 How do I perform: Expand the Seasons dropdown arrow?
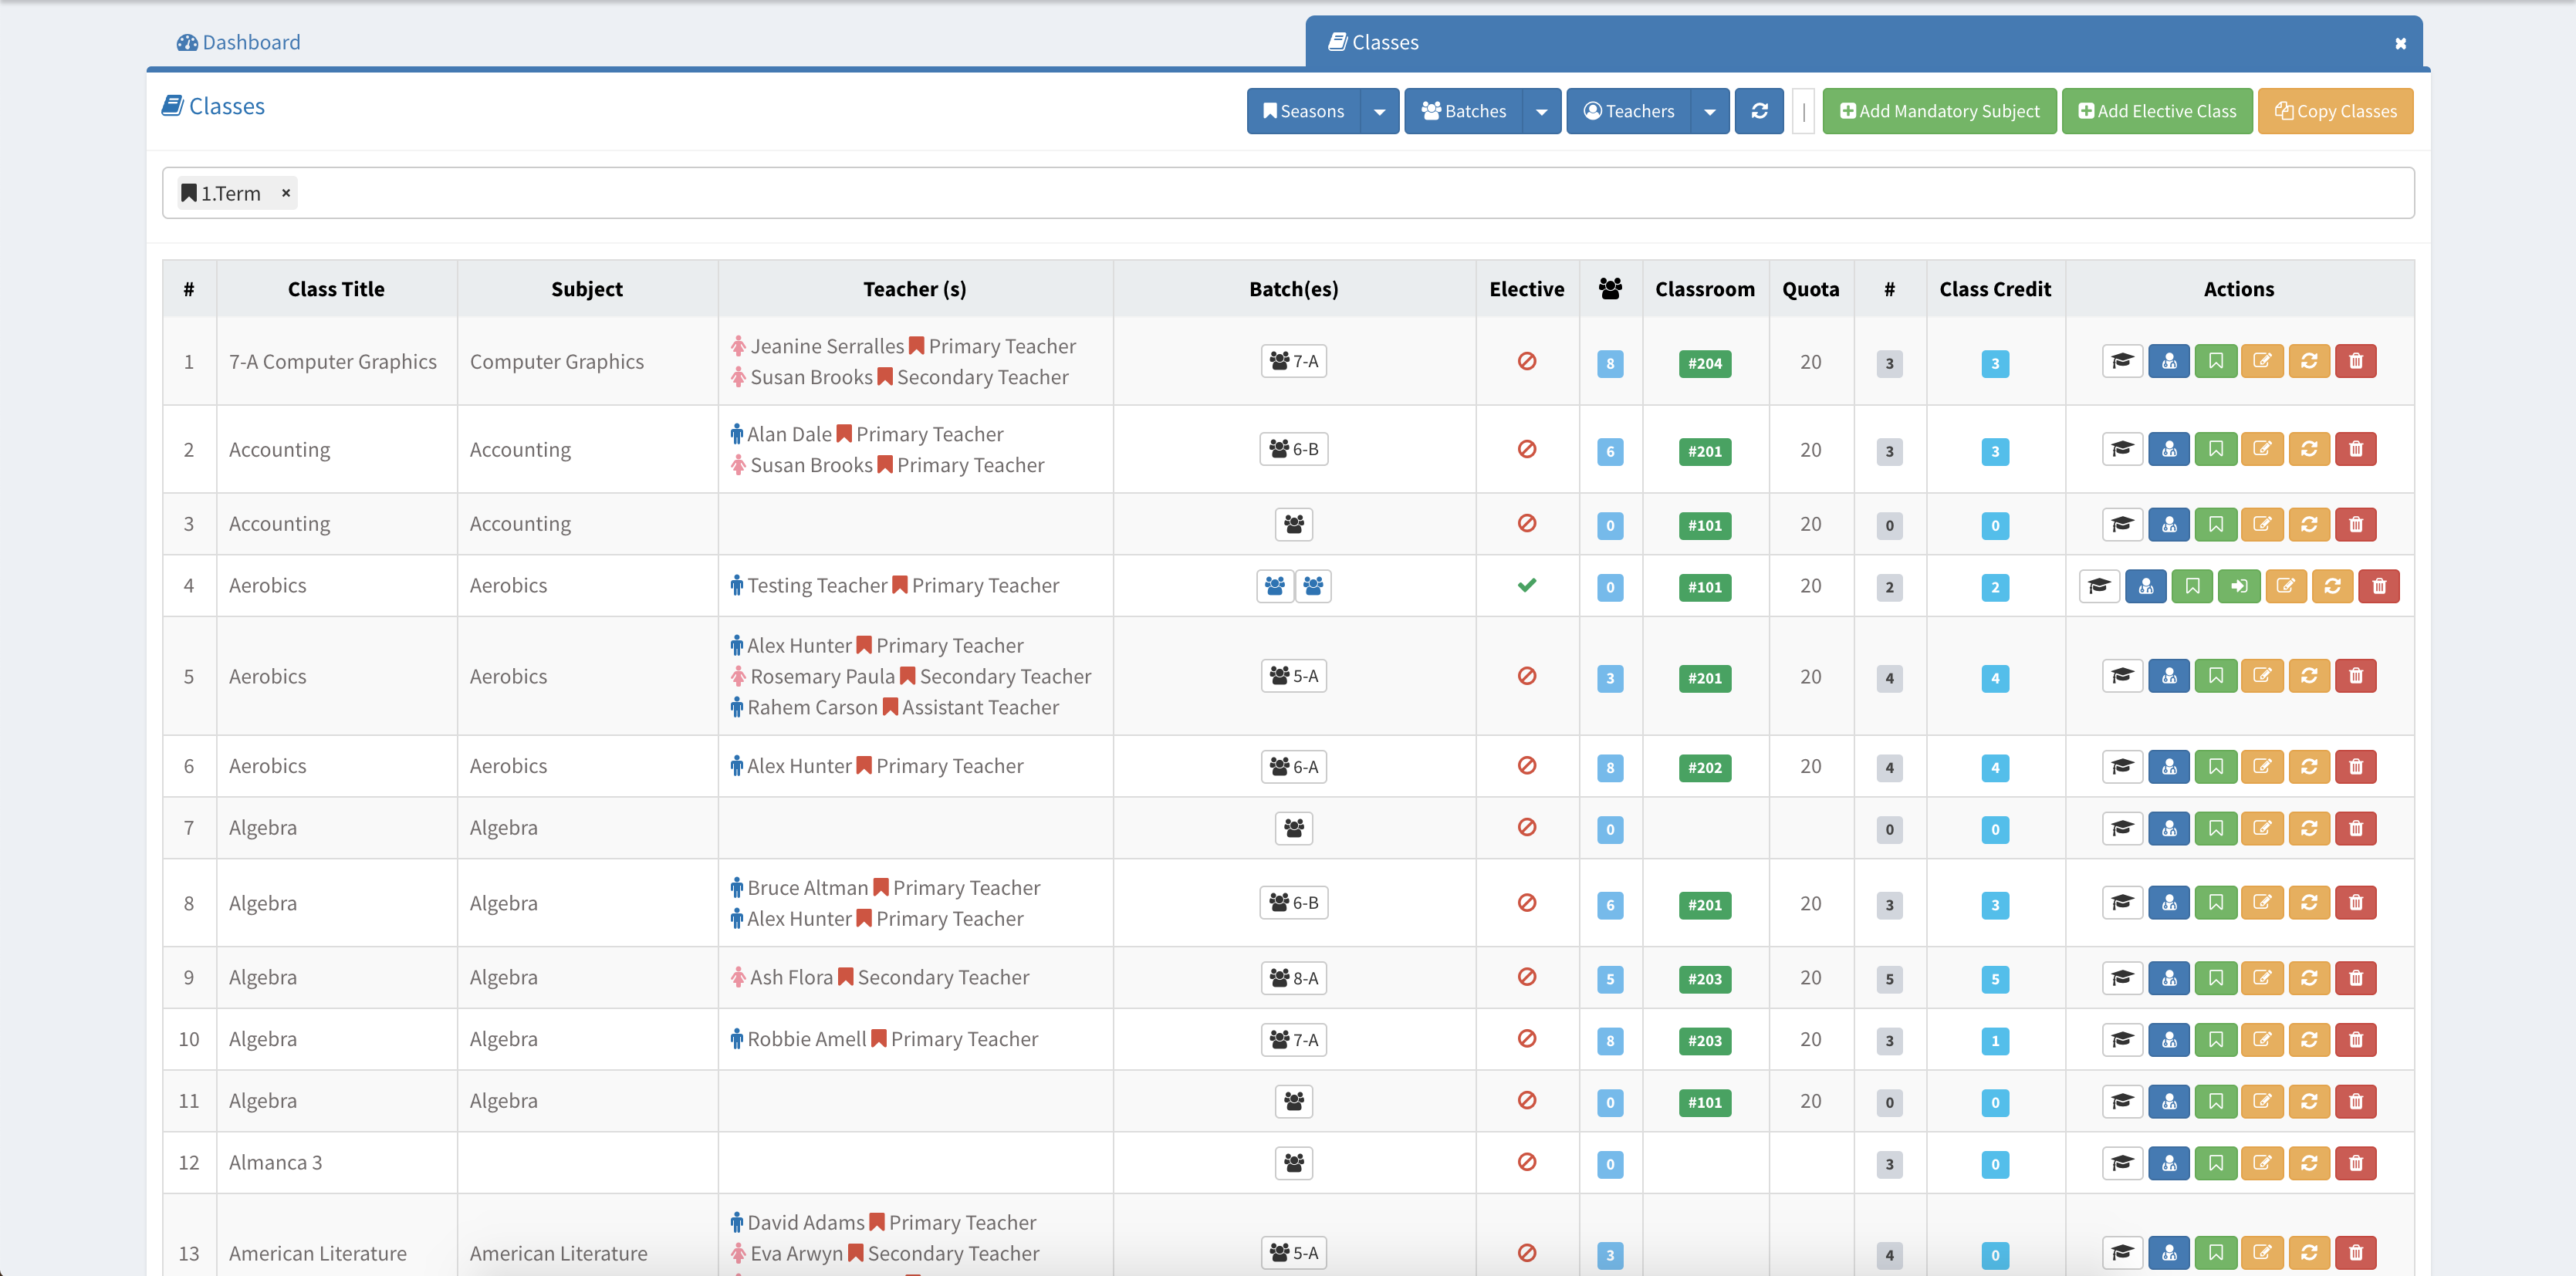(1380, 111)
